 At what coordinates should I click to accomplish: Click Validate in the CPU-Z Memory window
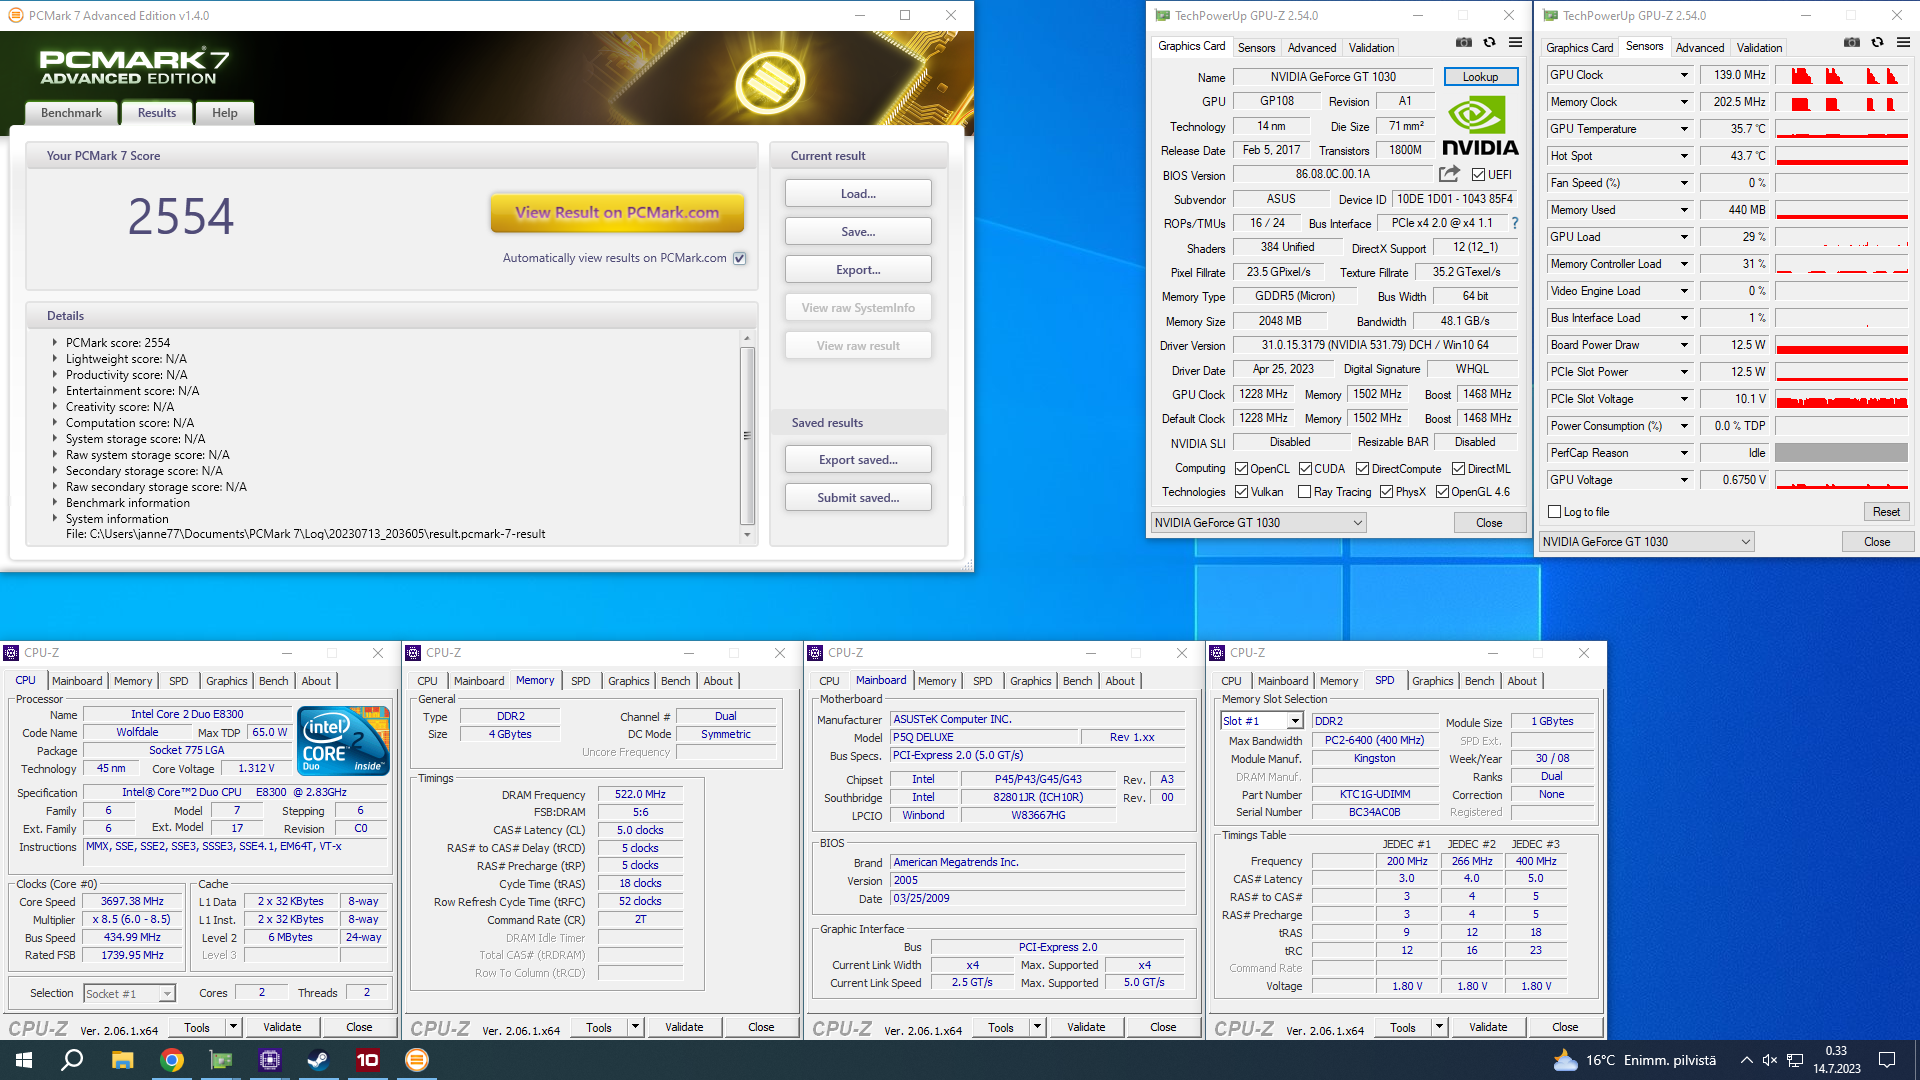pyautogui.click(x=684, y=1027)
